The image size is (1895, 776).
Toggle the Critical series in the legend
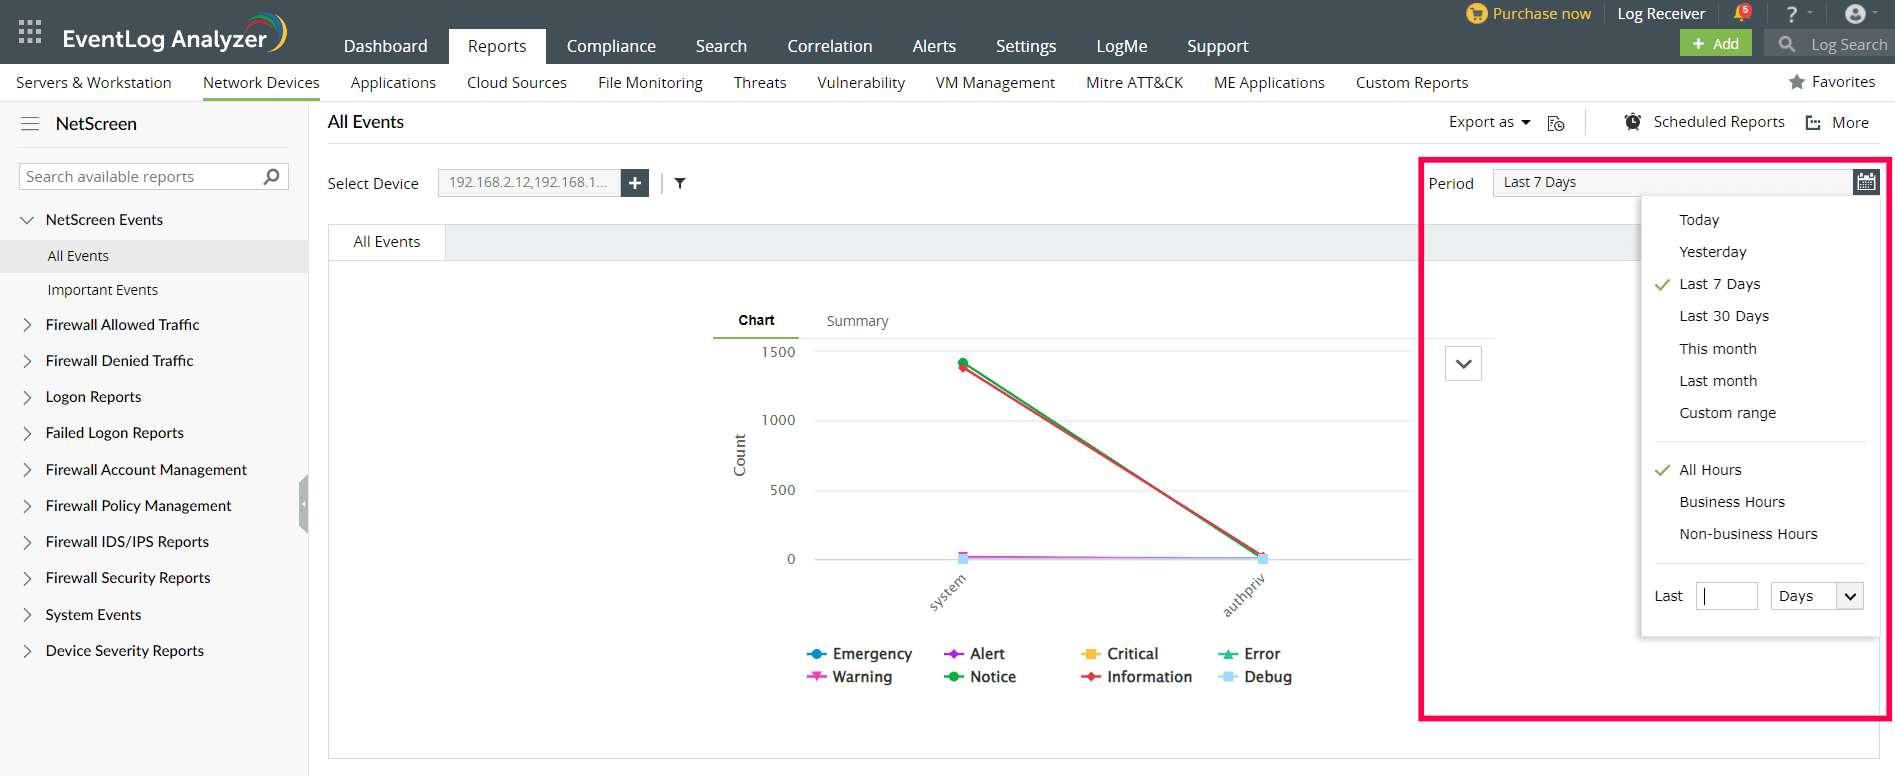coord(1119,654)
